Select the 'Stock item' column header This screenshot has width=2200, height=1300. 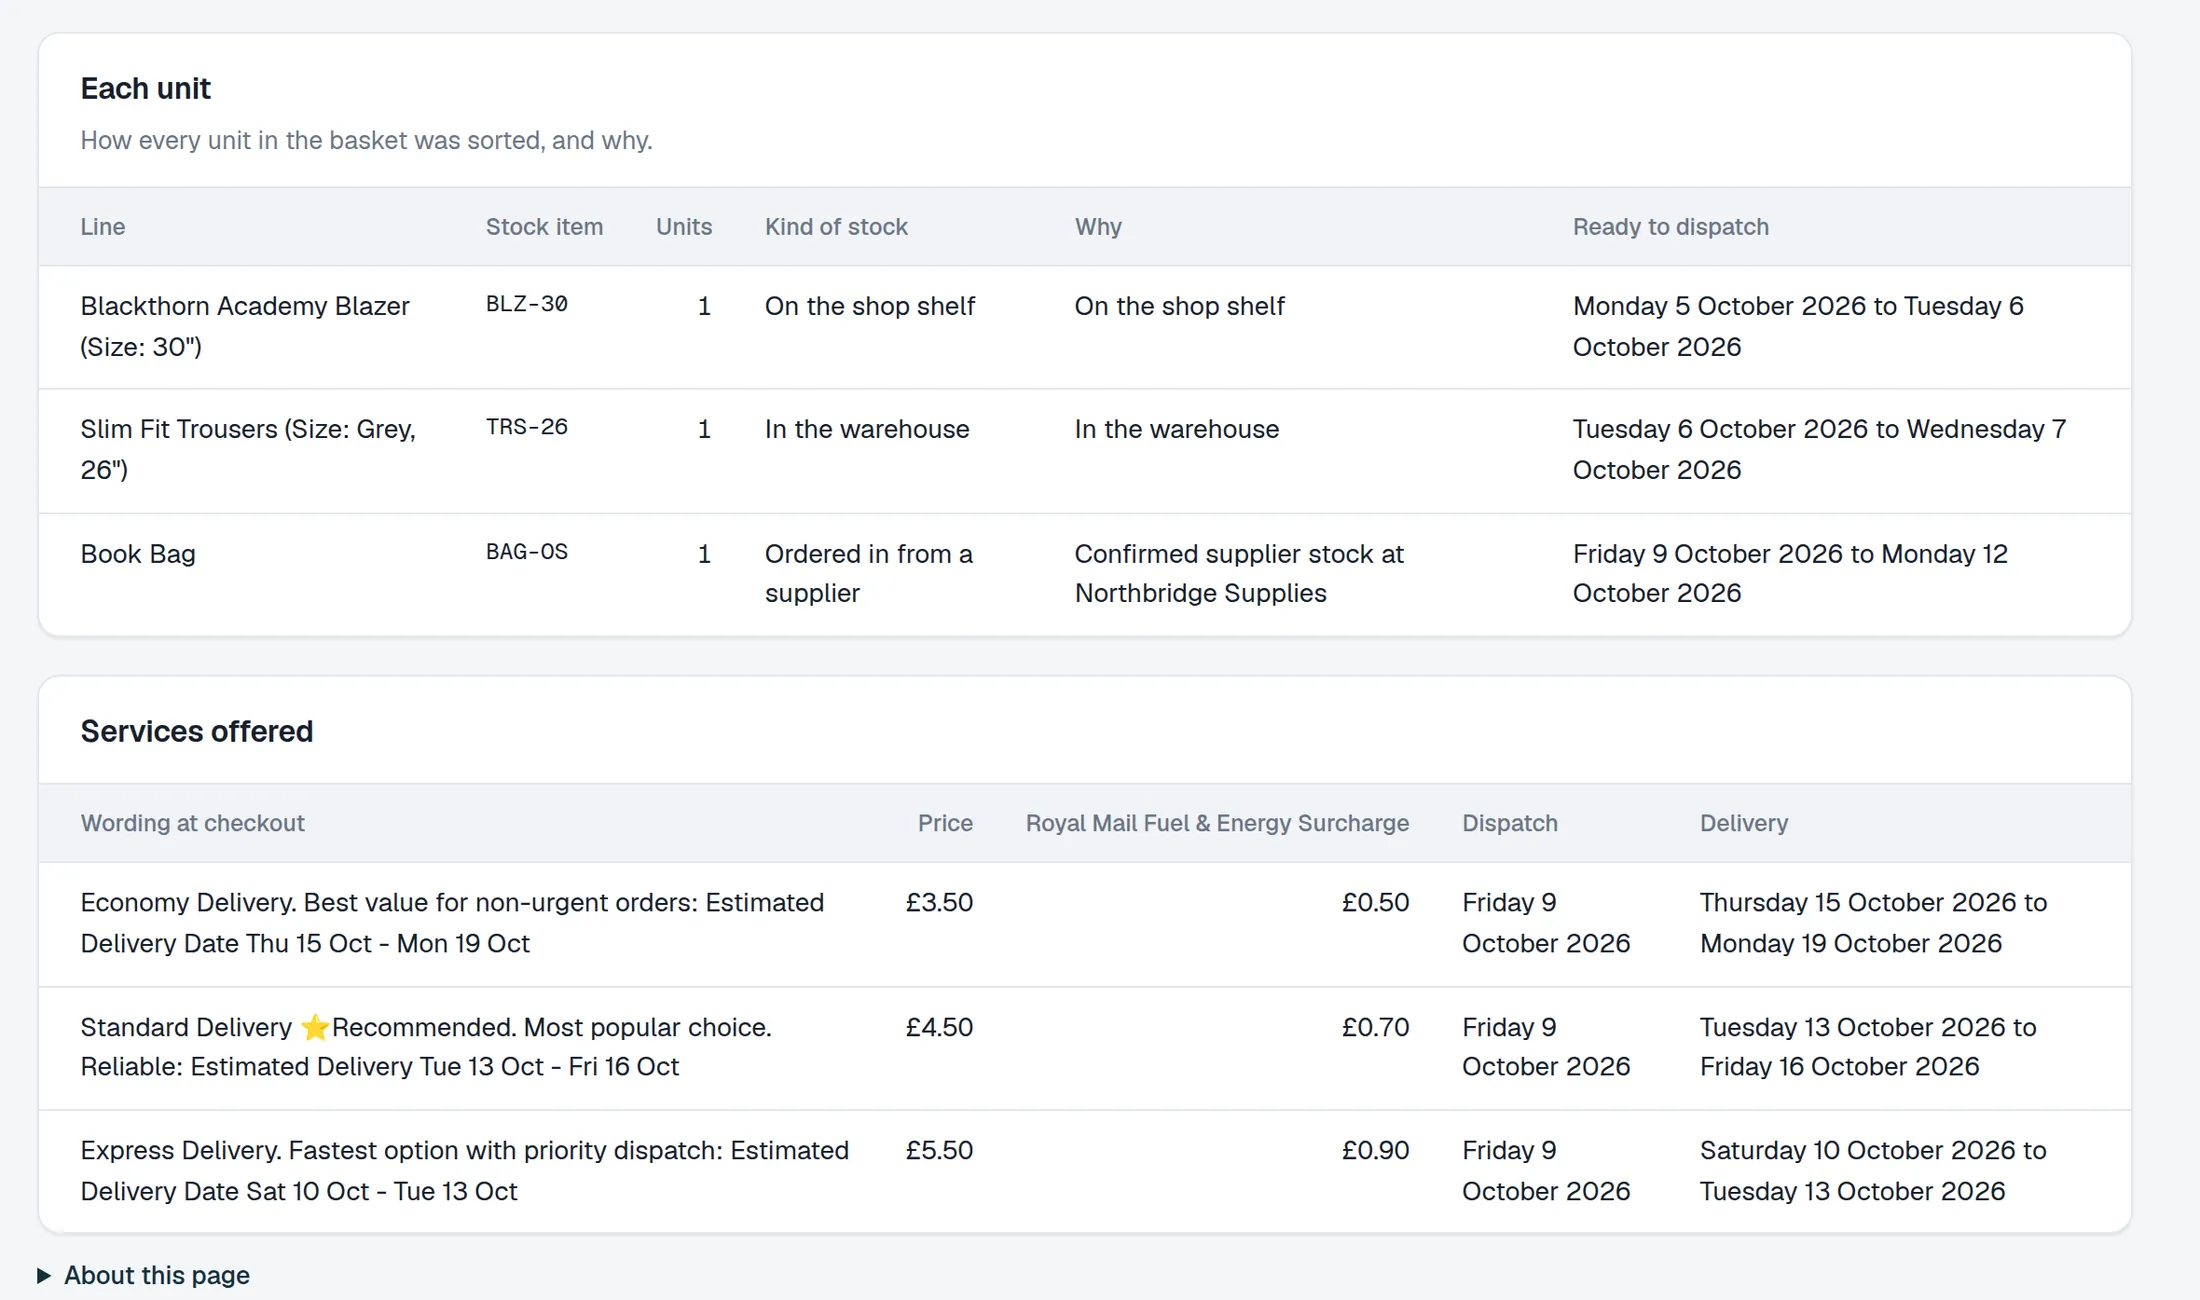point(544,226)
